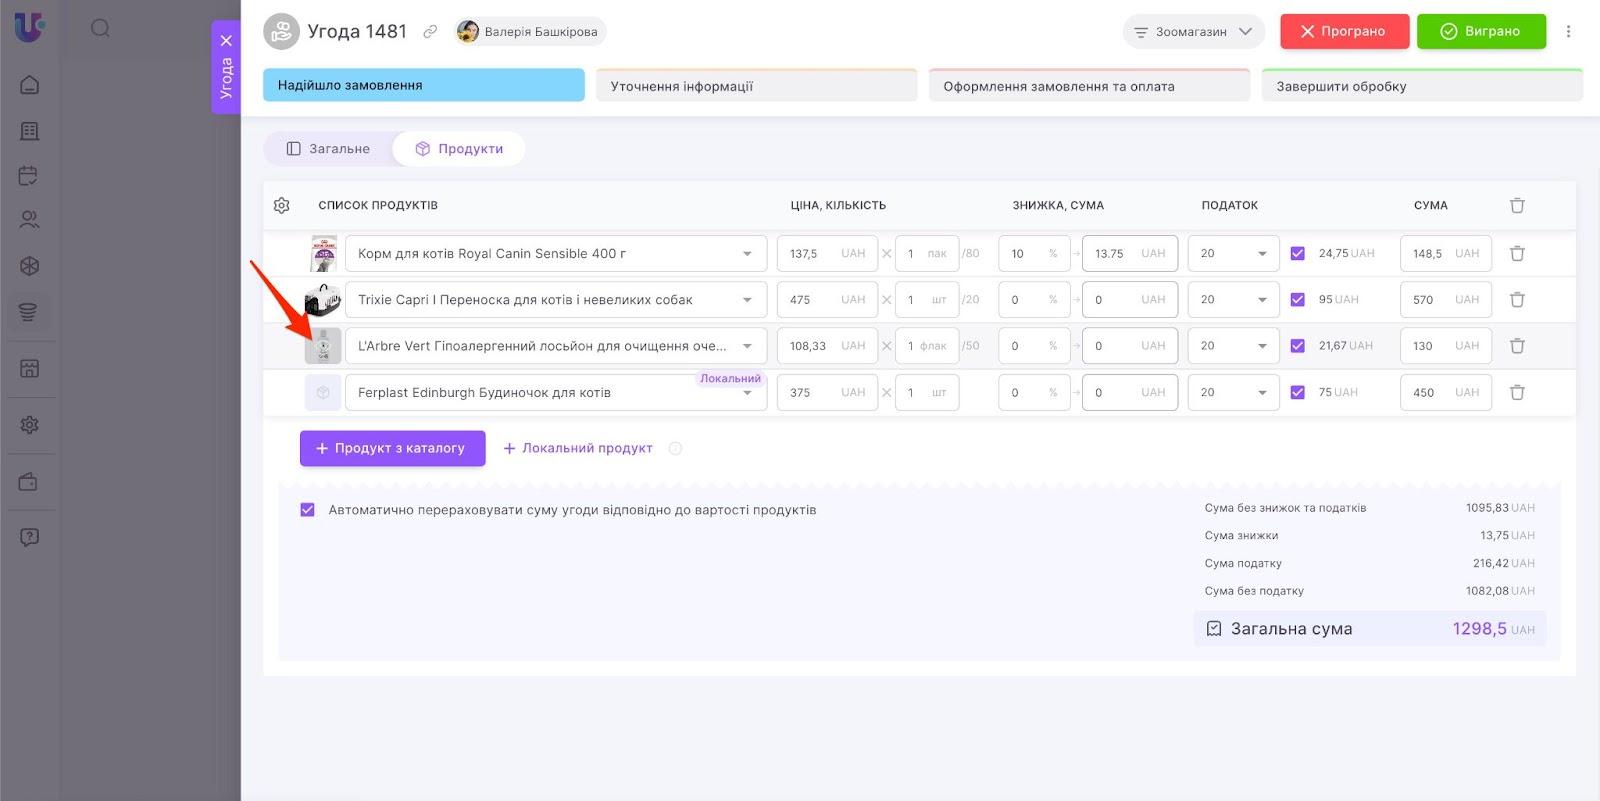Open the tax rate dropdown for Ferplast row
Screen dimensions: 1600x801
tap(1232, 393)
